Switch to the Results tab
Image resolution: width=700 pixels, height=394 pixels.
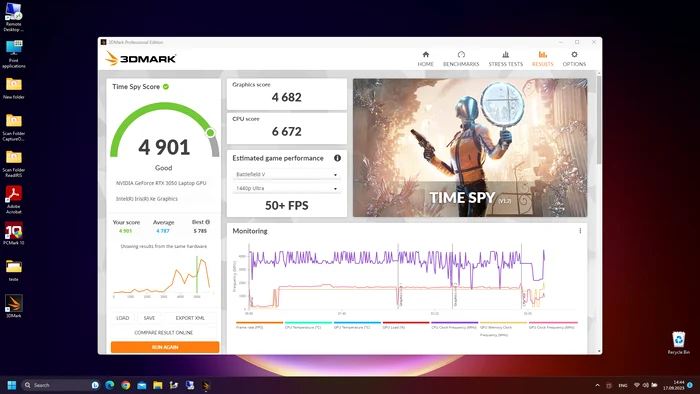tap(542, 59)
